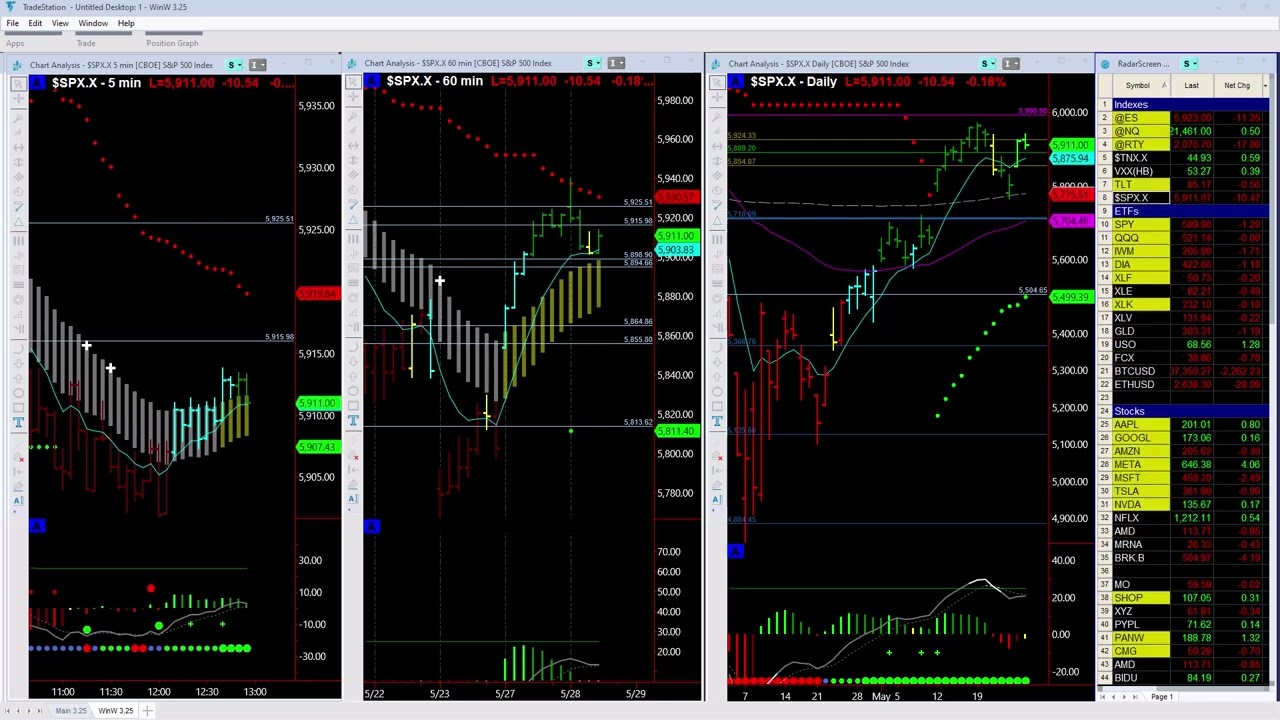Toggle the blue A analysis marker on the Daily chart
The width and height of the screenshot is (1280, 720).
(x=735, y=551)
